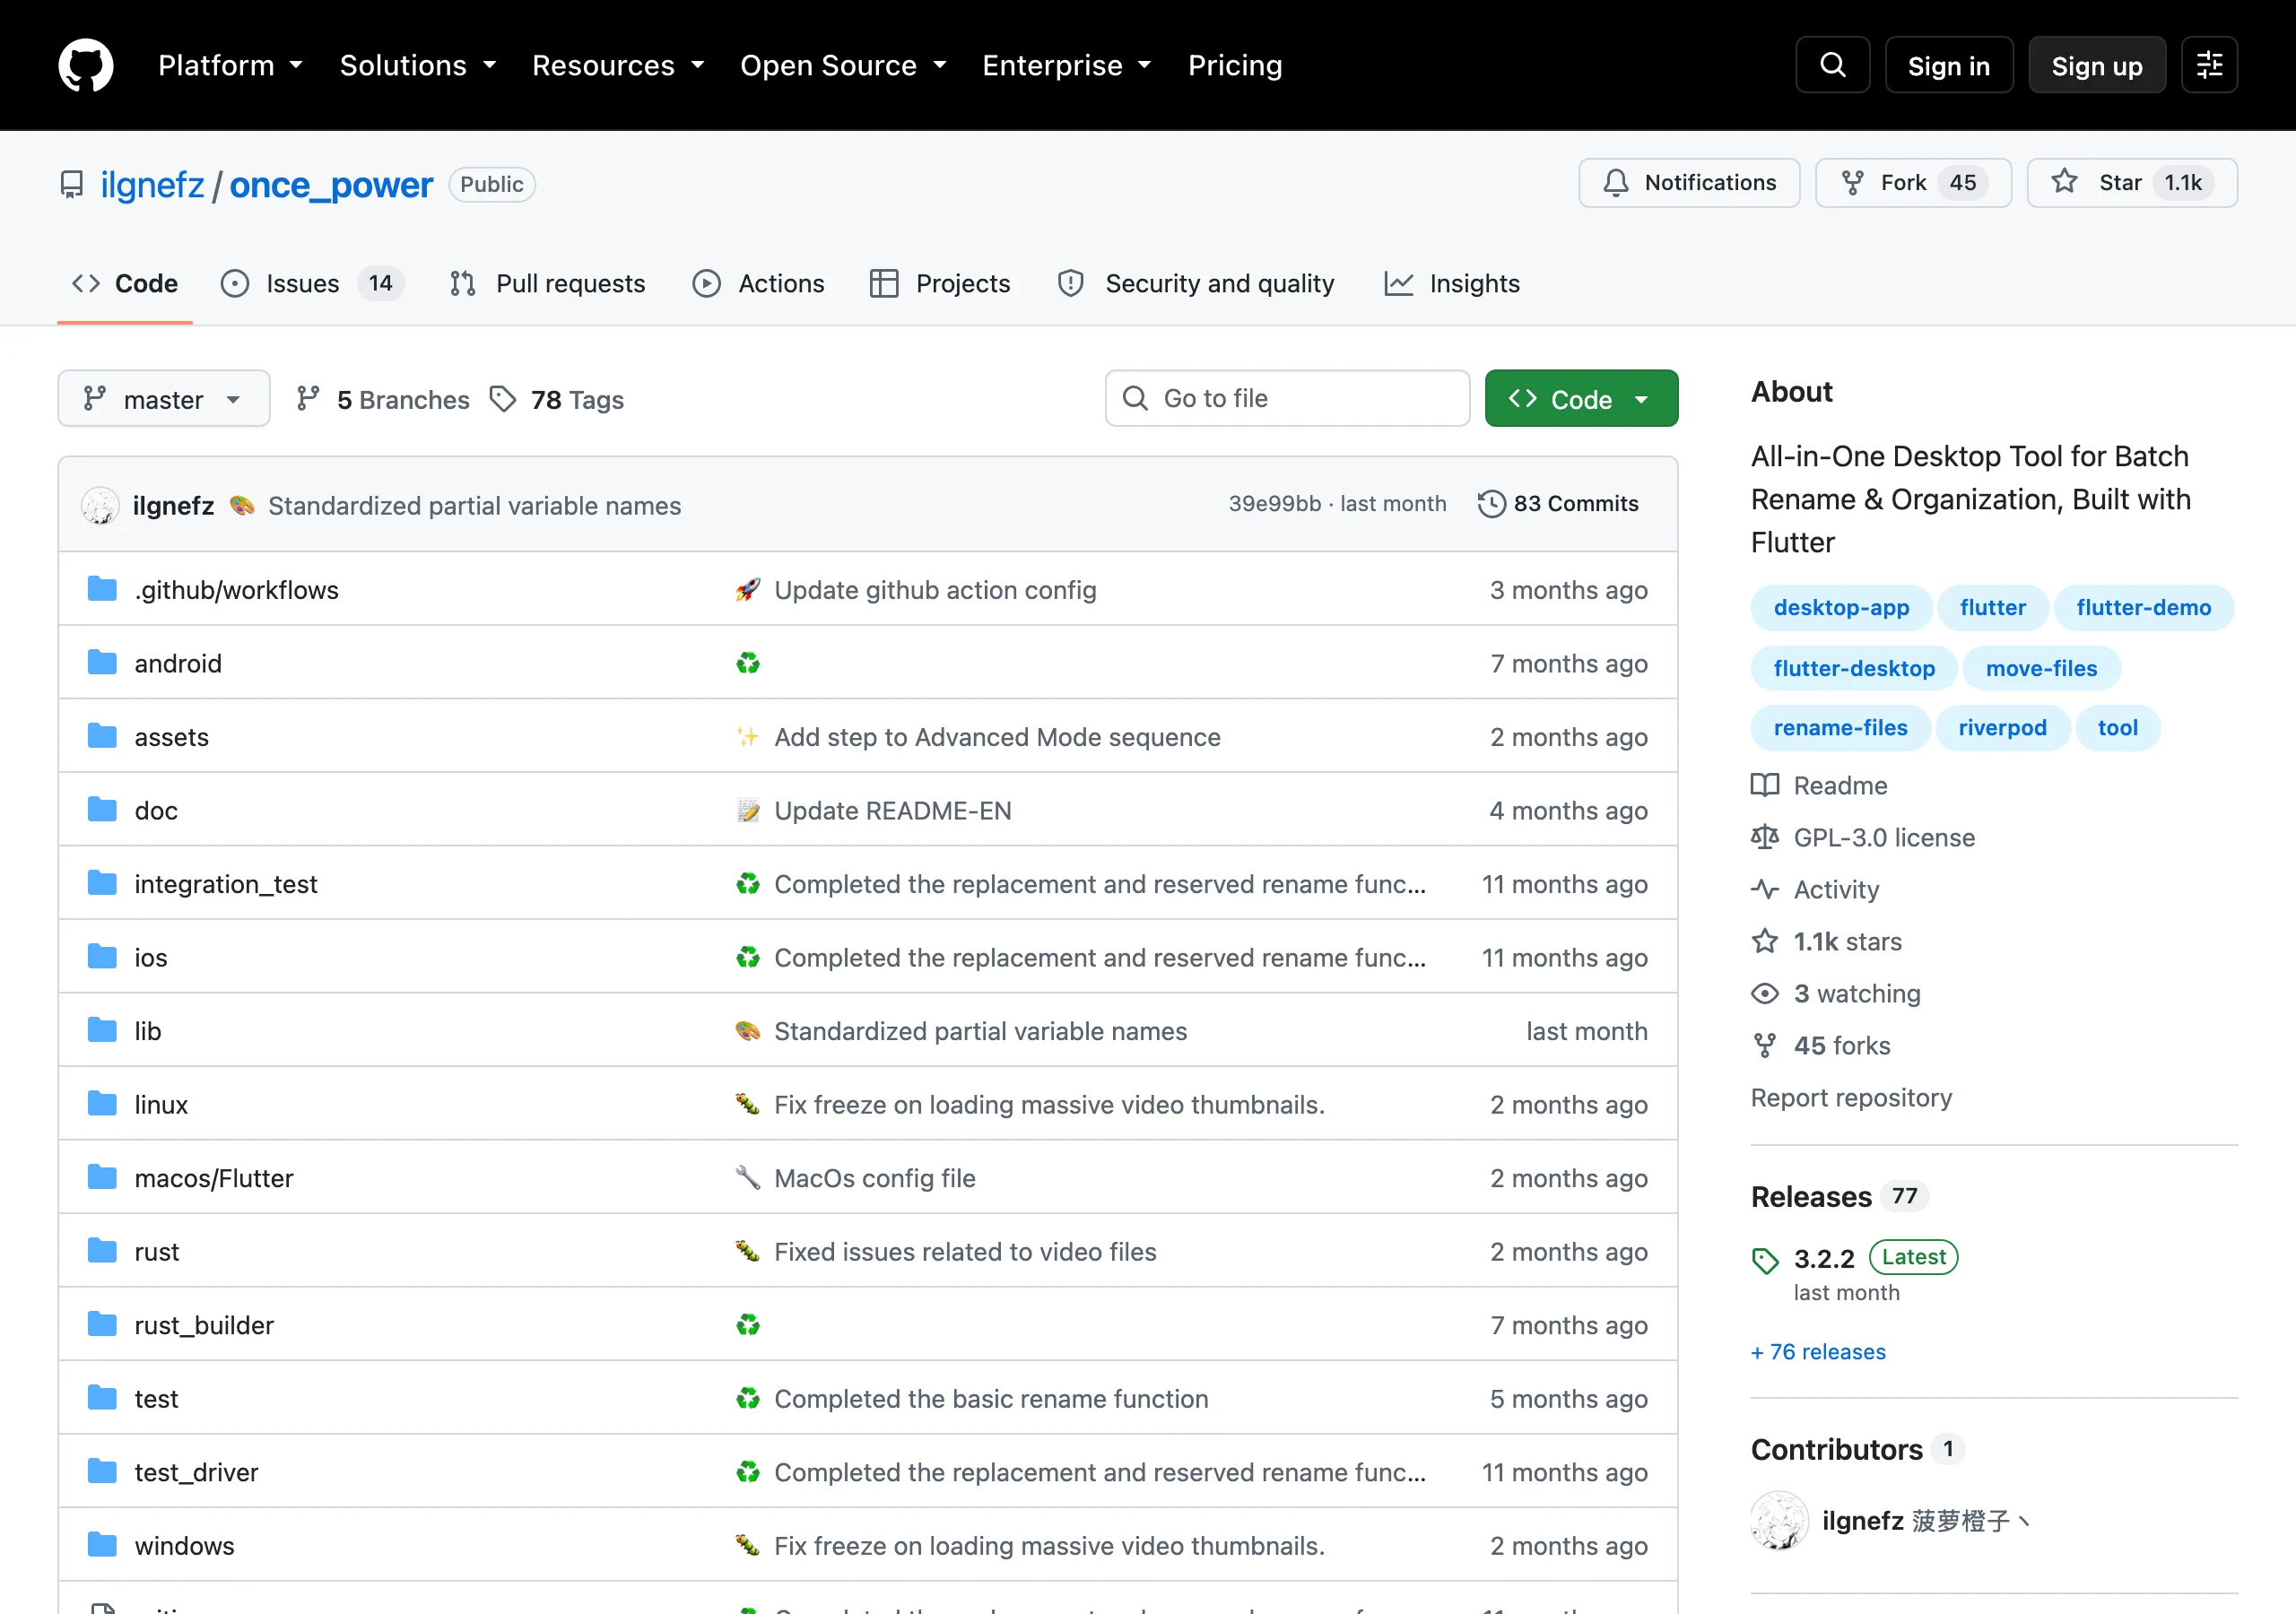Screen dimensions: 2296x1614
Task: Switch to the Issues tab
Action: coord(312,284)
